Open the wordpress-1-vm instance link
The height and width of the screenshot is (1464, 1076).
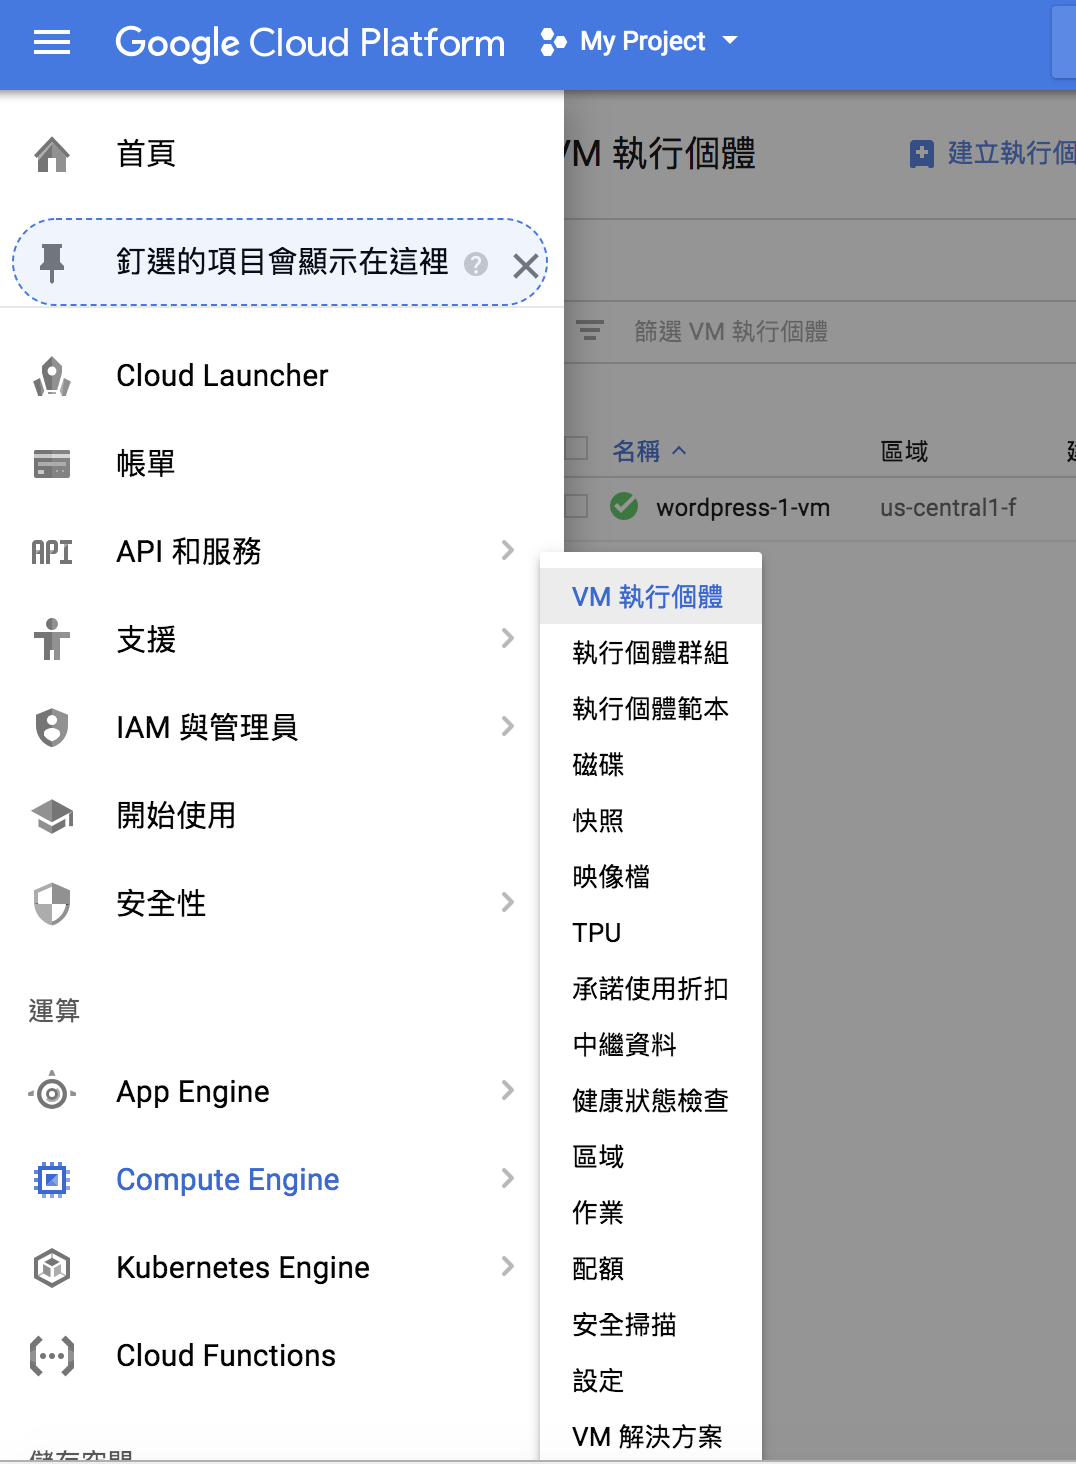pyautogui.click(x=743, y=508)
